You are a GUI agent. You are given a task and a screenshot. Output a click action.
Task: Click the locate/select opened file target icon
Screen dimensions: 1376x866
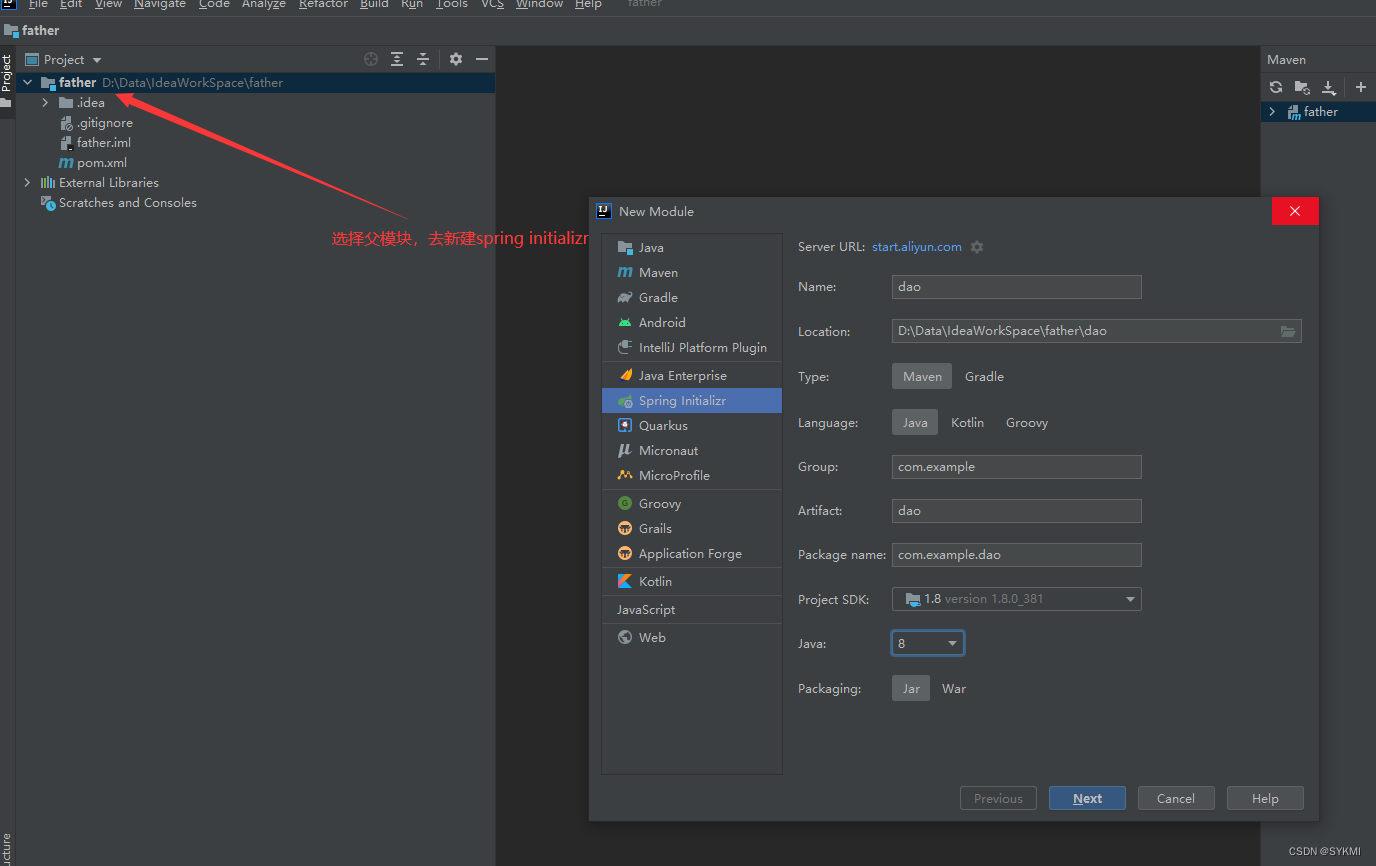point(371,59)
